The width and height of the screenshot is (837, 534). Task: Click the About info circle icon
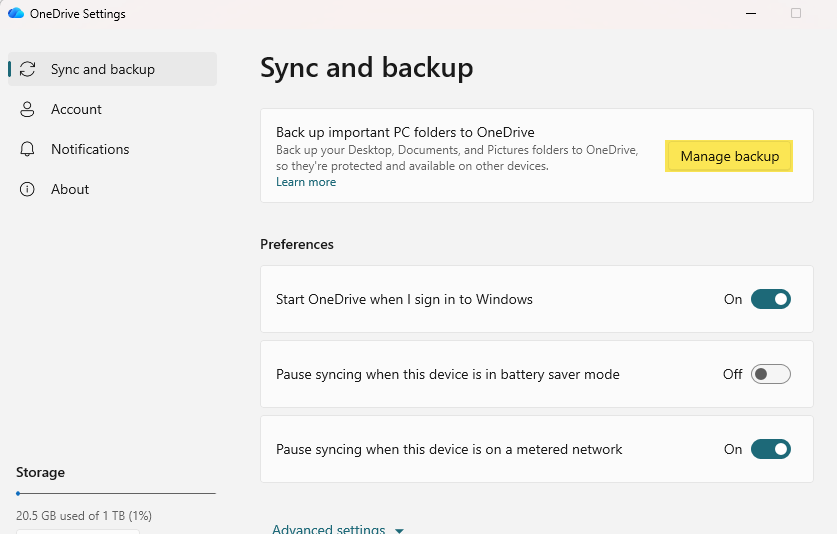pyautogui.click(x=28, y=189)
